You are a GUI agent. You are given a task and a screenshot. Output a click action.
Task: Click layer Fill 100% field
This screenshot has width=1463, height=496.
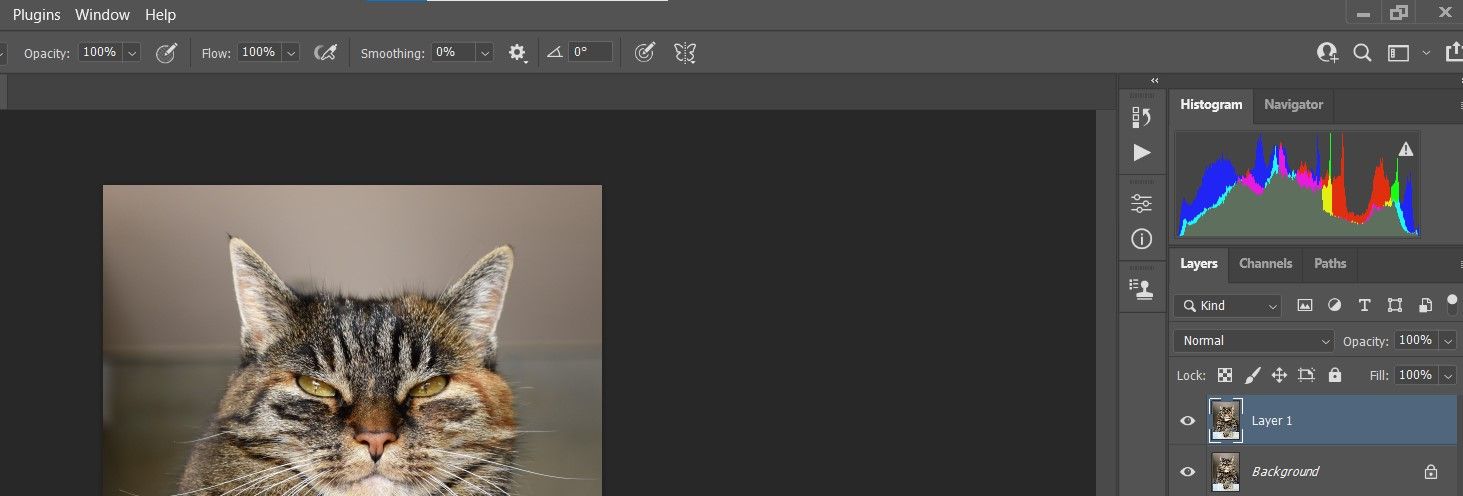point(1415,375)
